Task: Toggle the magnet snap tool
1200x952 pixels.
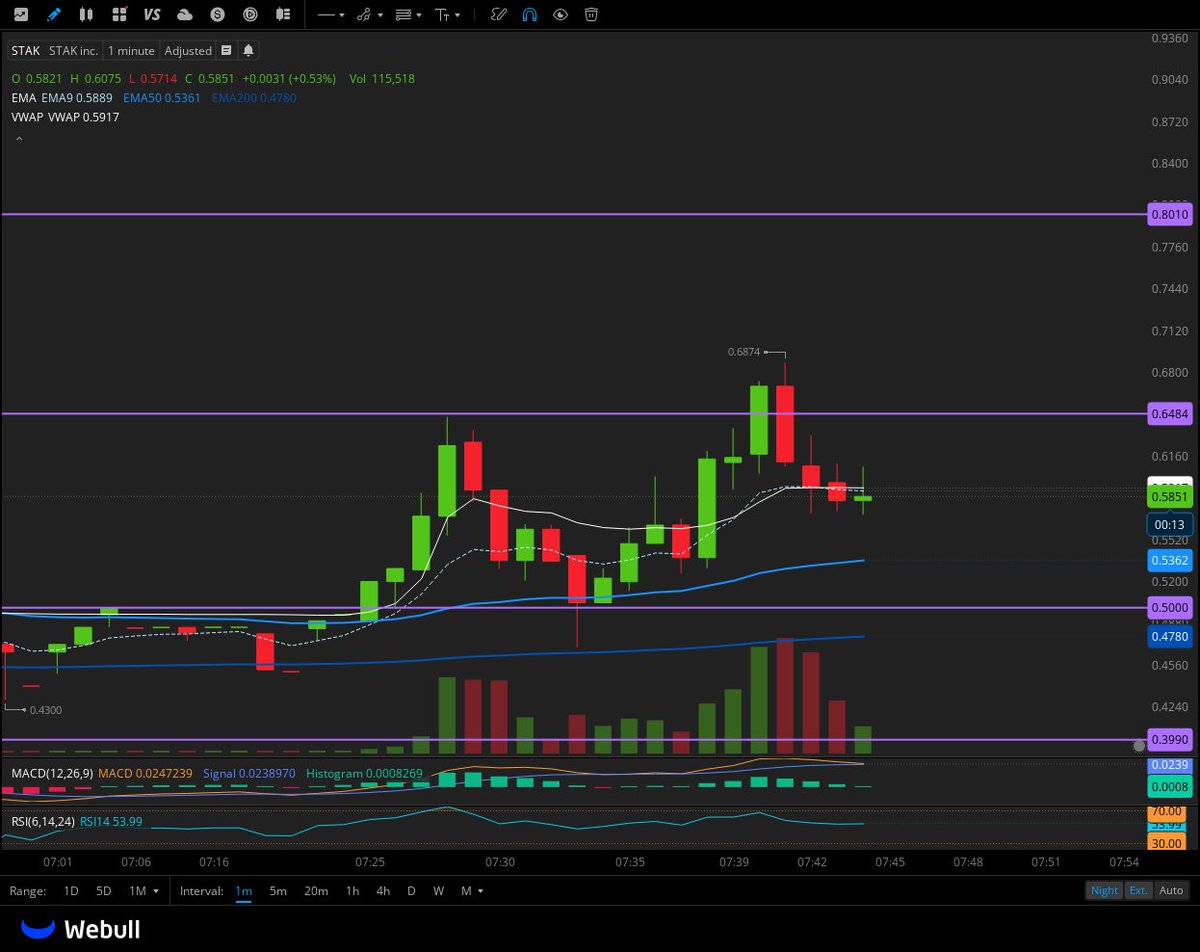Action: coord(530,14)
